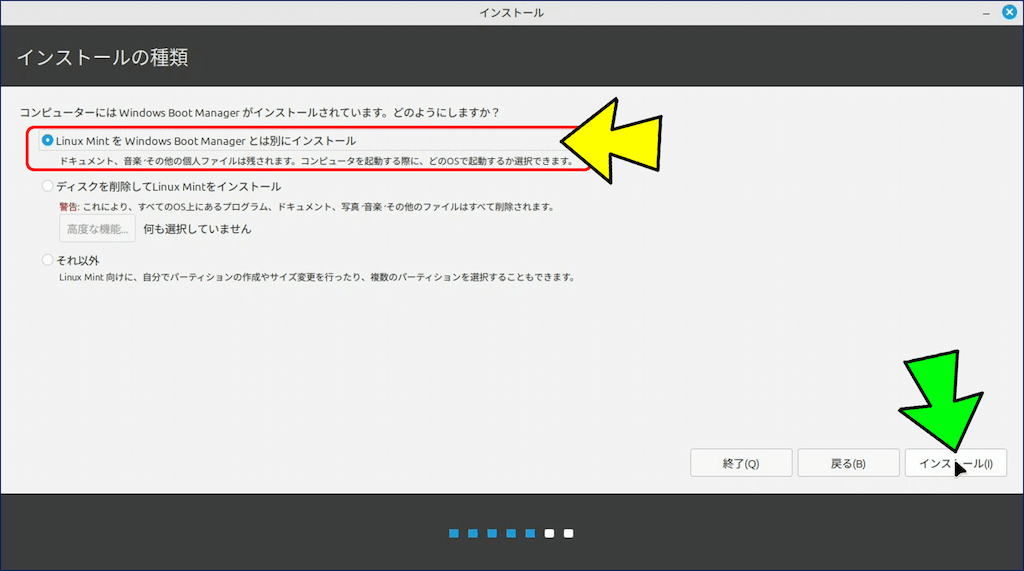Image resolution: width=1024 pixels, height=571 pixels.
Task: Click the fourth blue progress square
Action: click(511, 534)
